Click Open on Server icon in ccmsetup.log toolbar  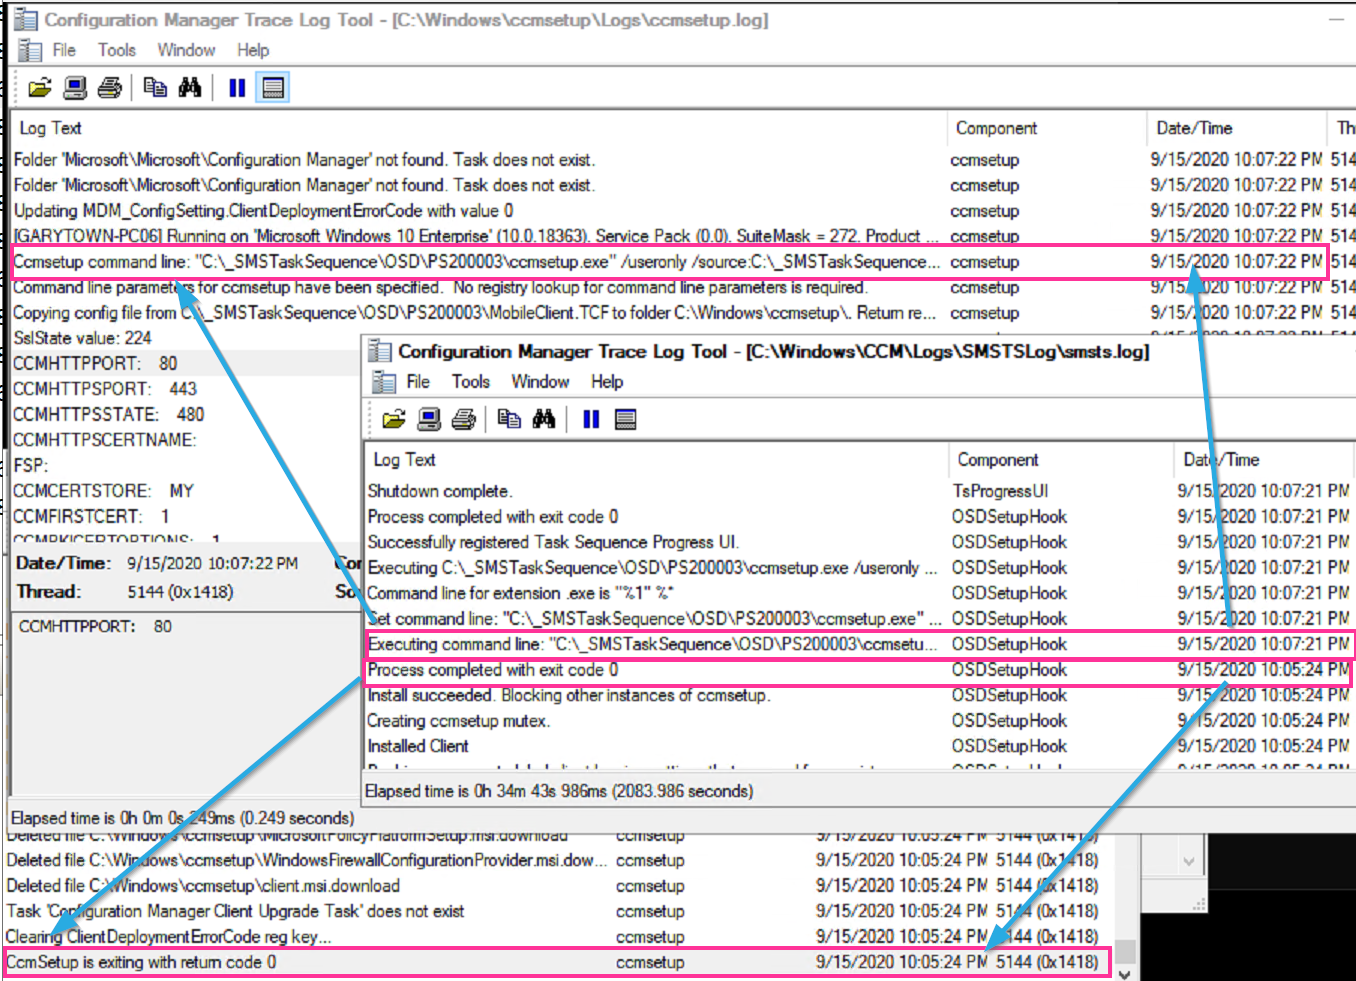point(75,88)
